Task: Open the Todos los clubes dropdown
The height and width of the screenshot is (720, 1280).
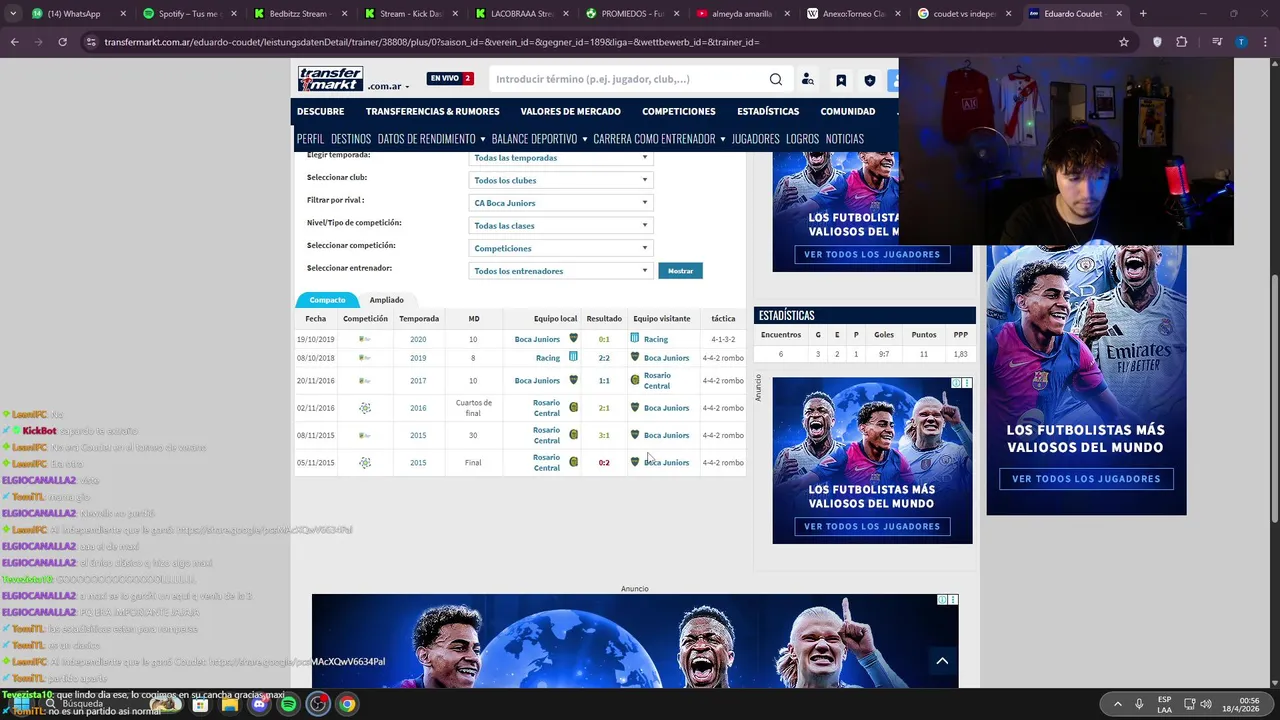Action: pos(561,180)
